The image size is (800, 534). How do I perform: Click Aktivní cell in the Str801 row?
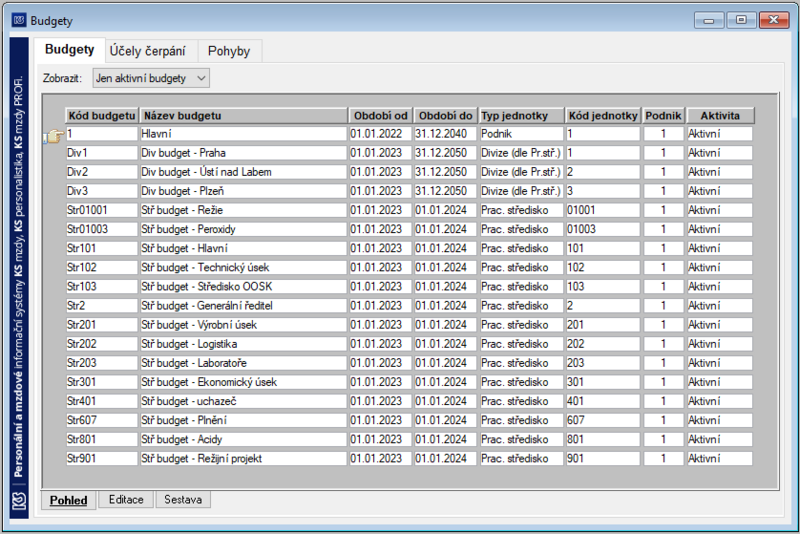(x=719, y=440)
